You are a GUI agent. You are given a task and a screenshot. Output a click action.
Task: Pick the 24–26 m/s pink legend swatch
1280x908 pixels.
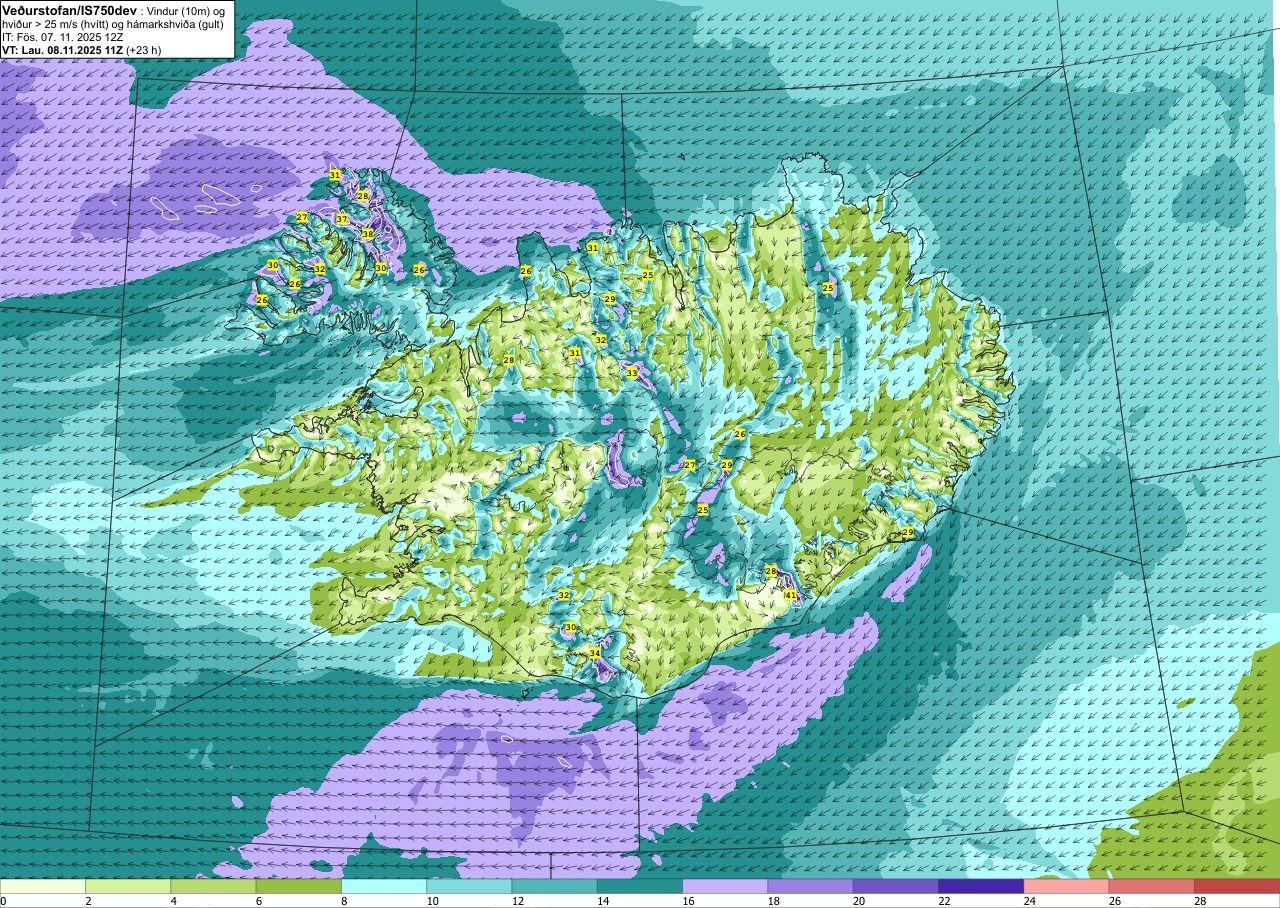[1066, 886]
